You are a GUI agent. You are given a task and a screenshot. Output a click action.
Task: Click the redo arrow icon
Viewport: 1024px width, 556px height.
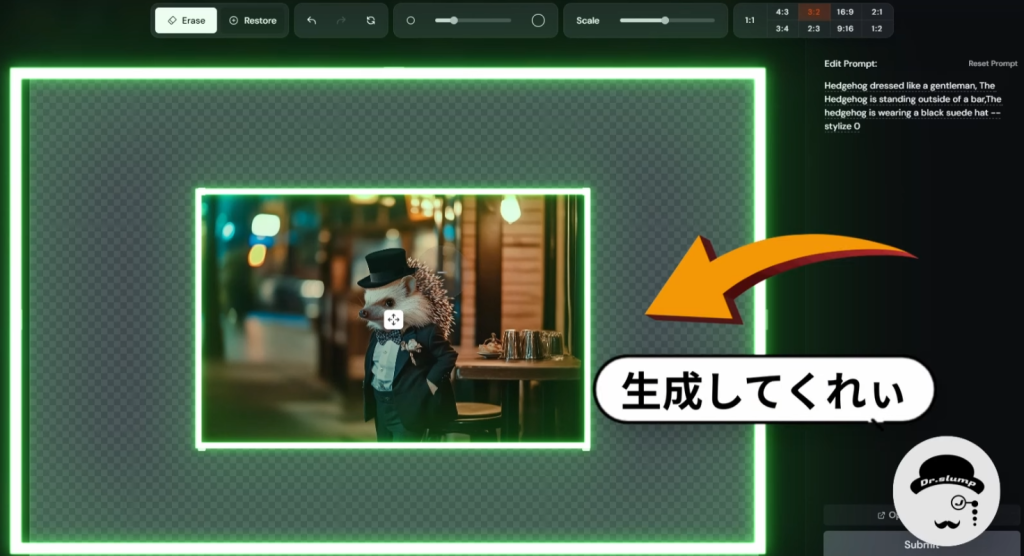coord(341,20)
